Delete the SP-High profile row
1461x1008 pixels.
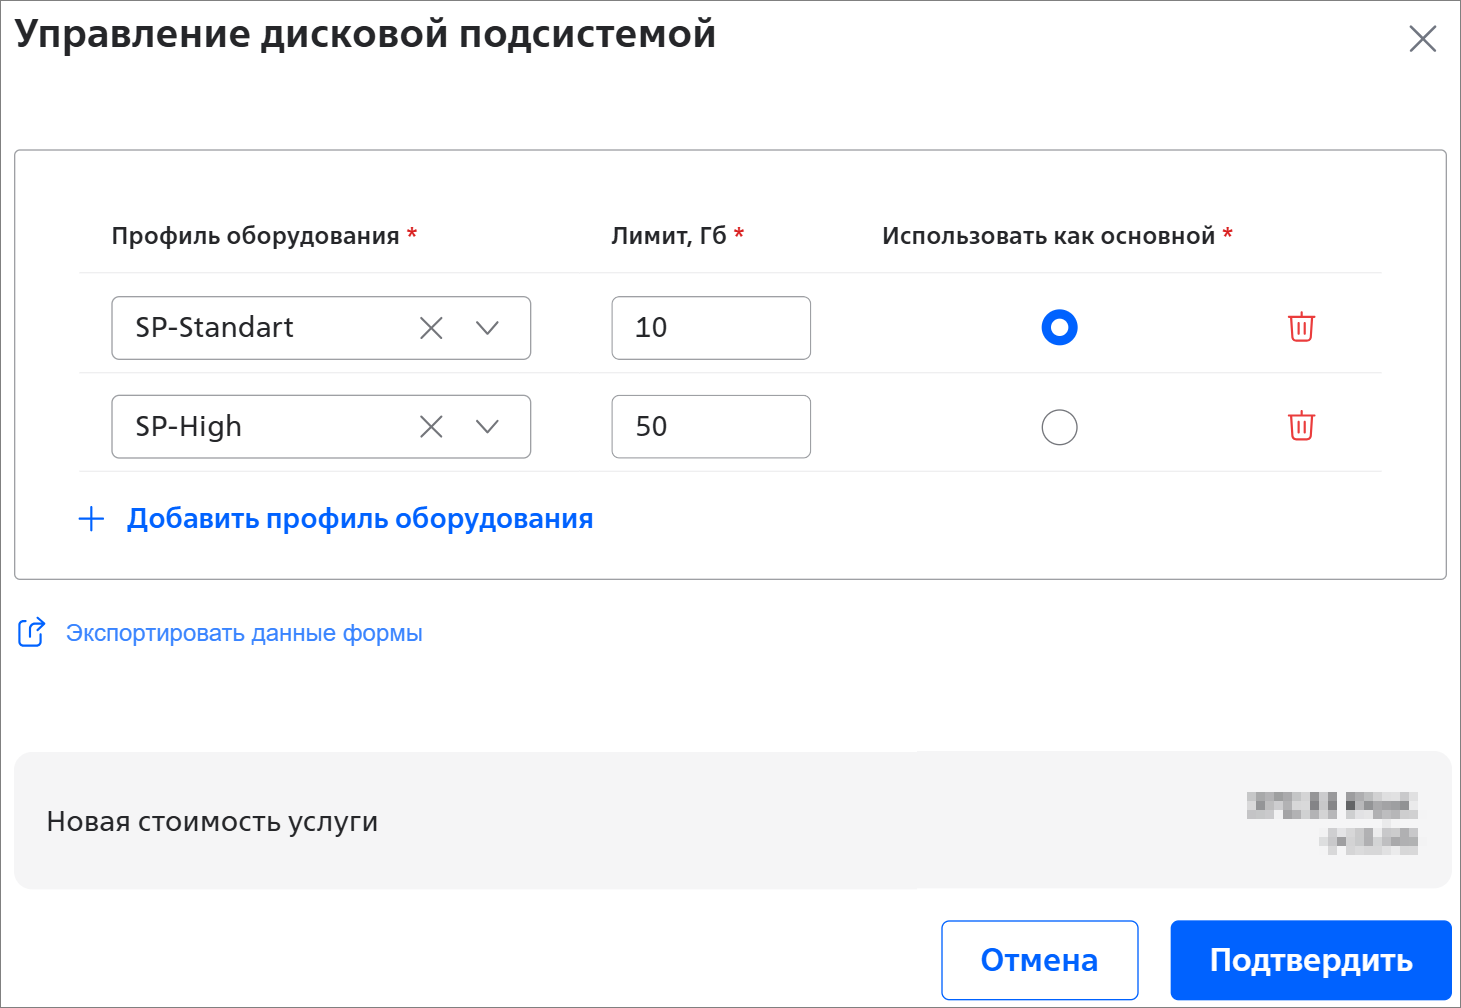coord(1300,426)
